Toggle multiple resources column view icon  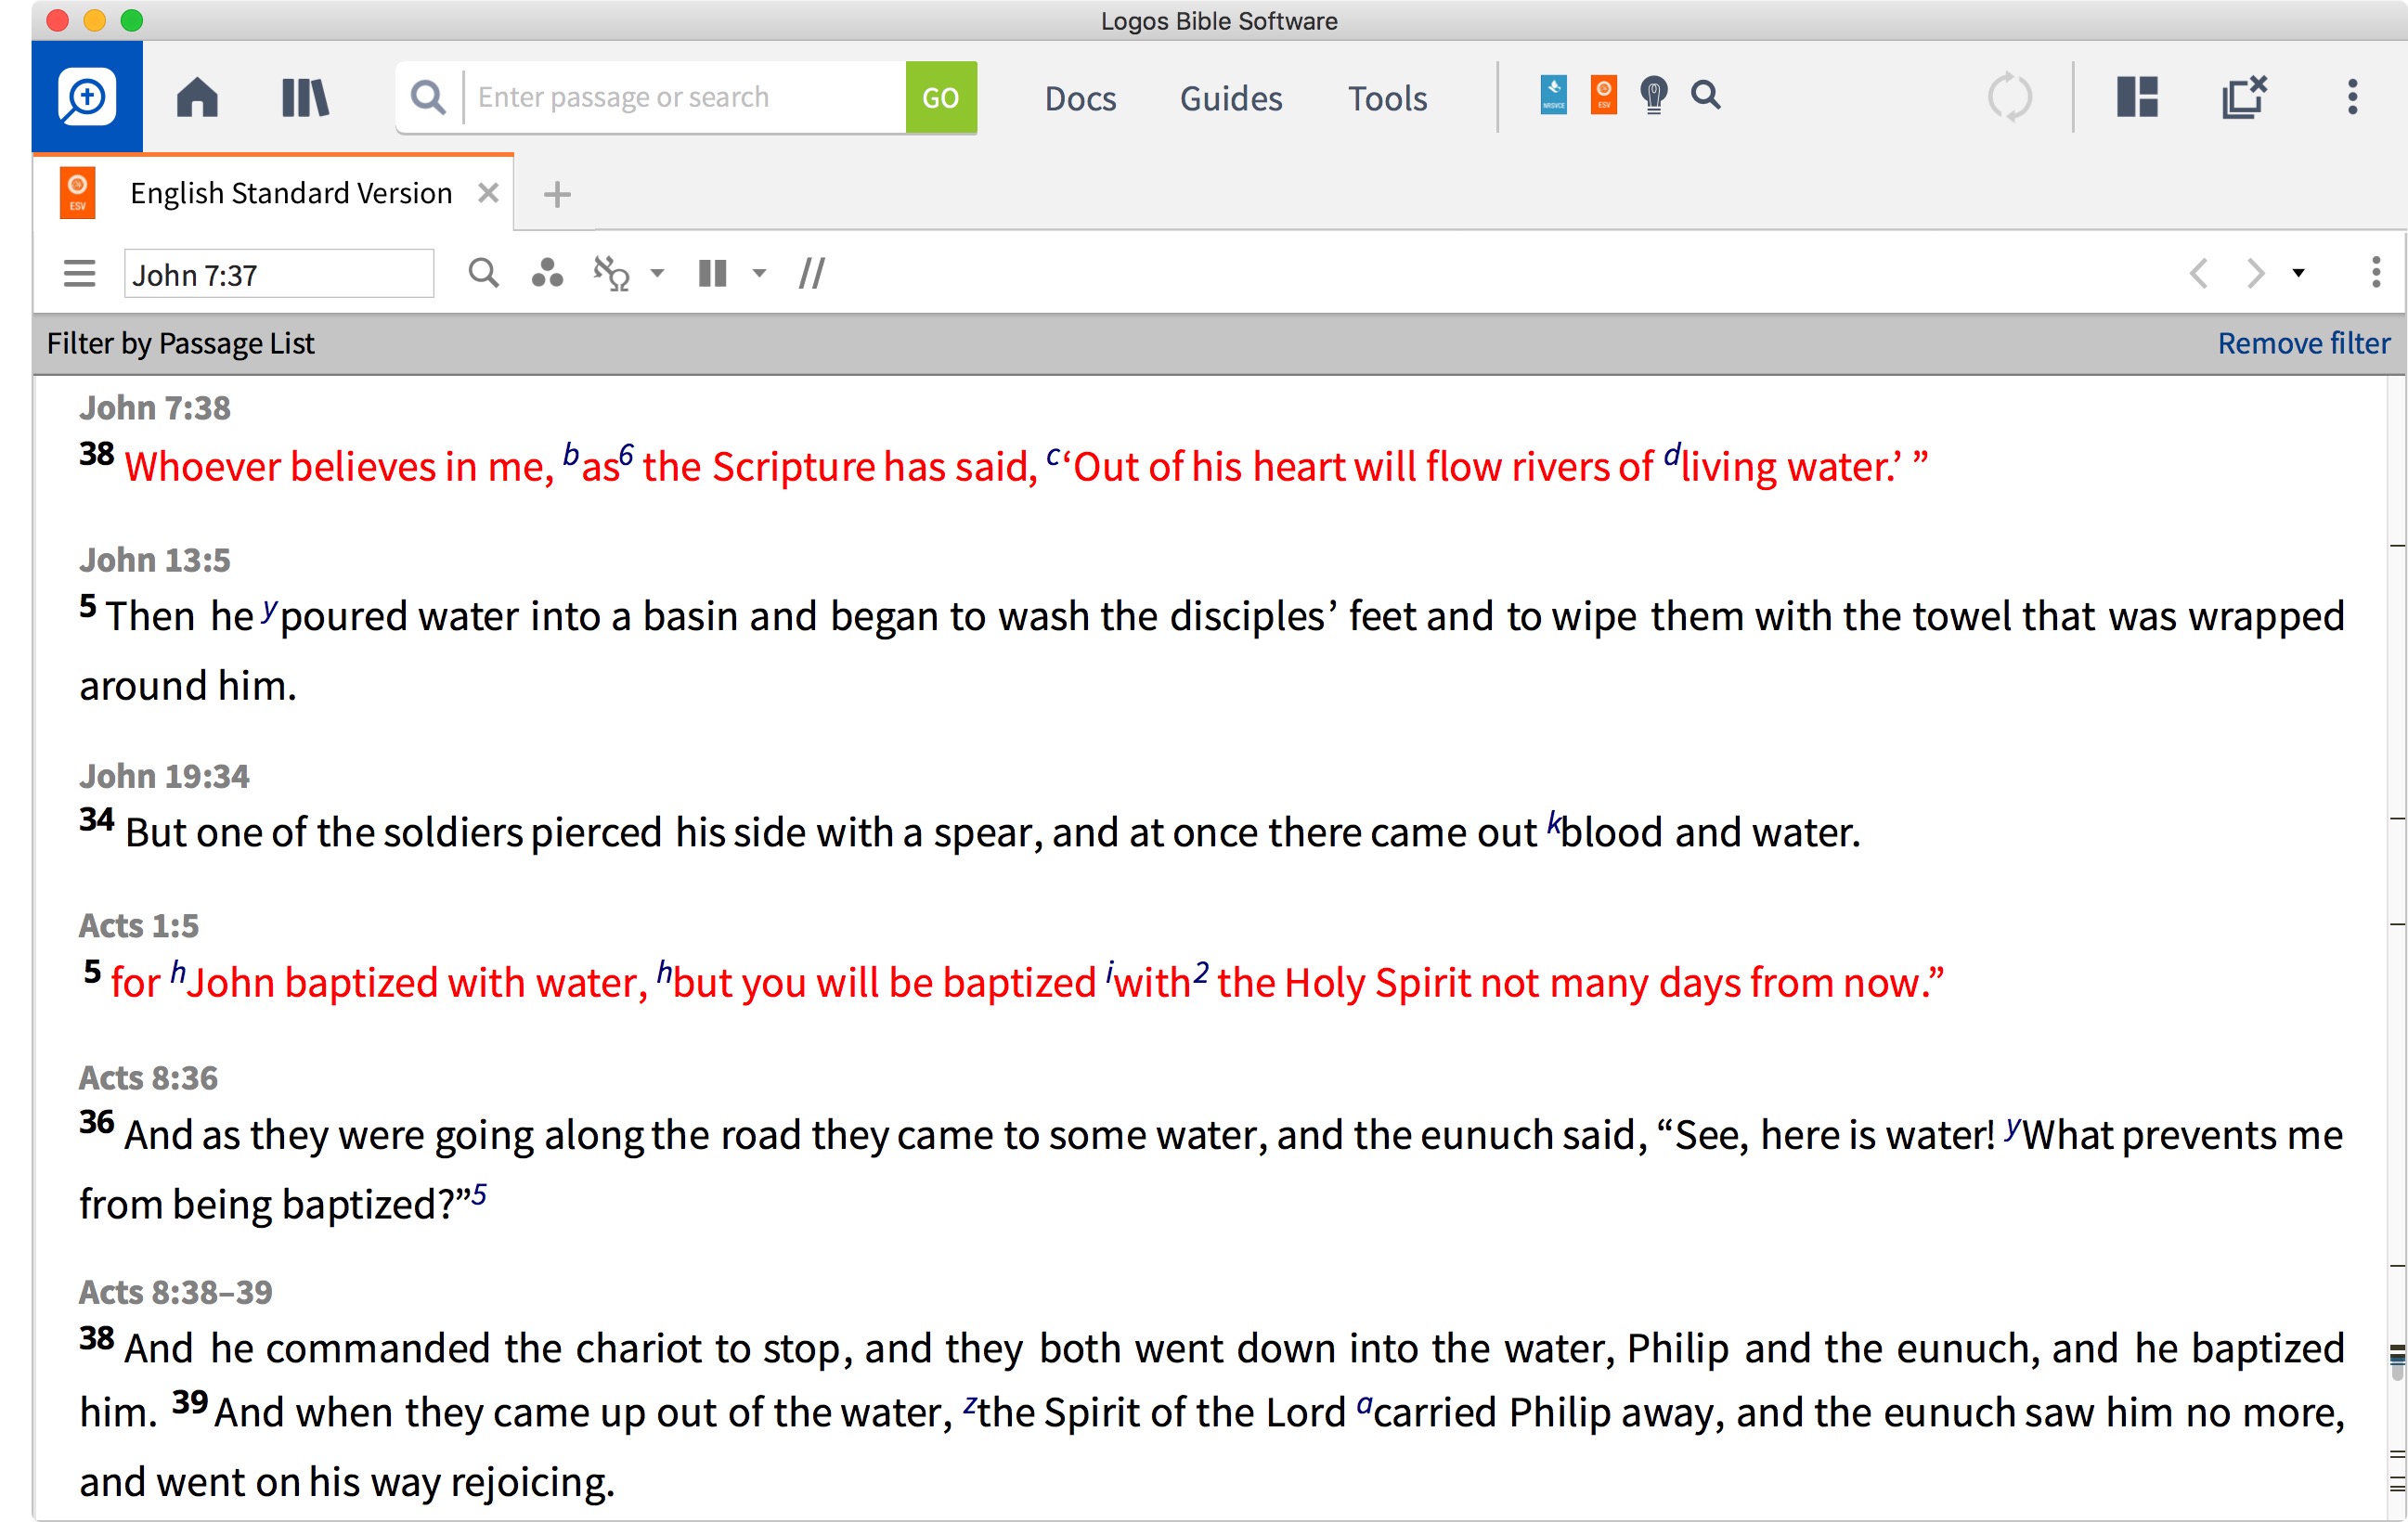click(712, 273)
